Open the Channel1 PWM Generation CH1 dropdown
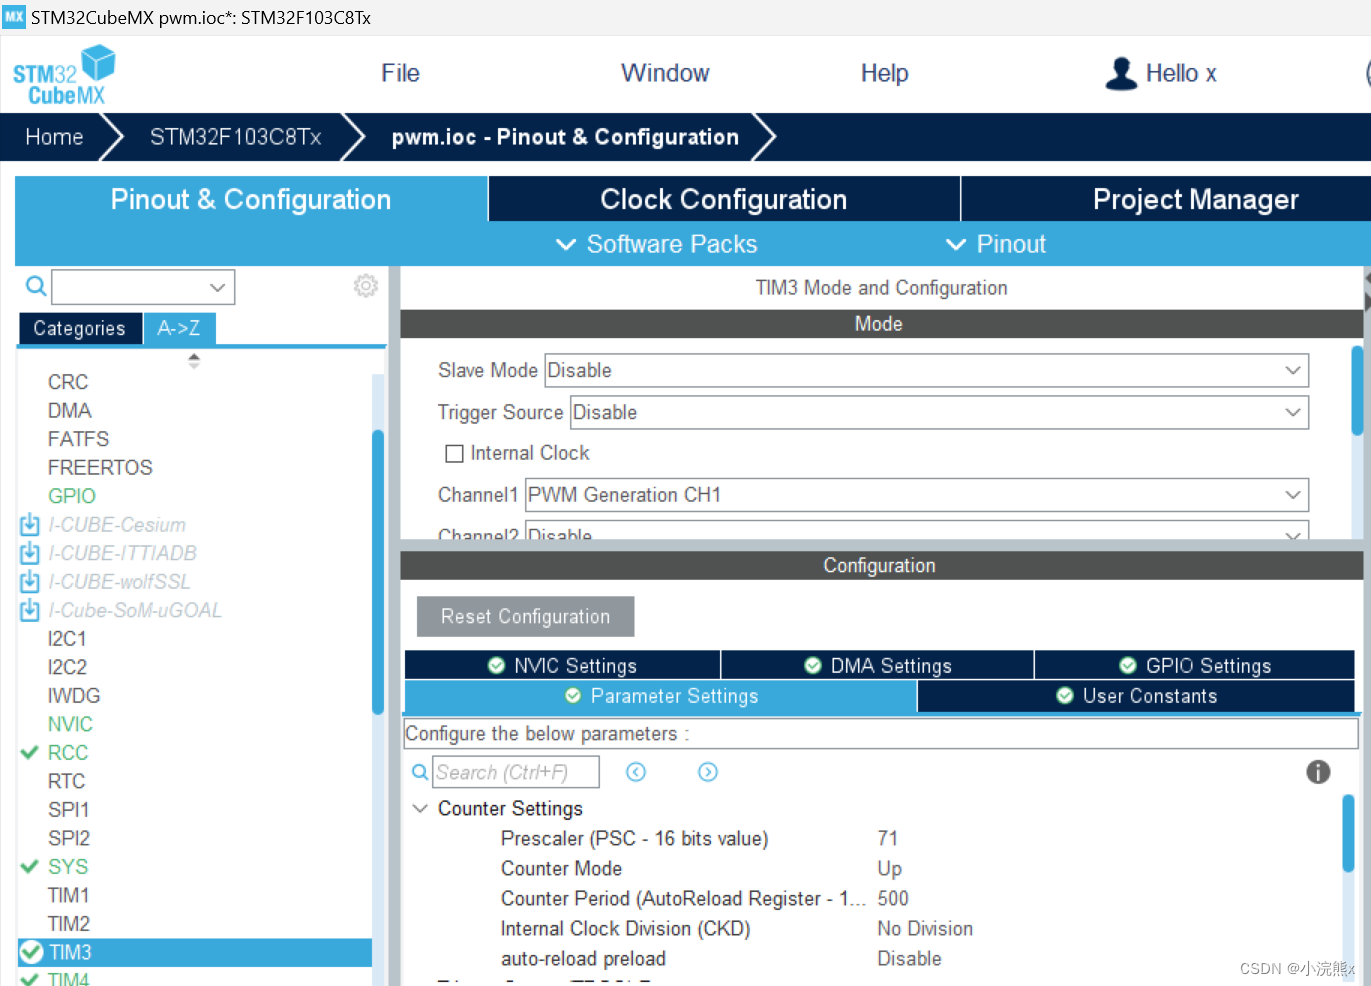The image size is (1371, 986). coord(917,495)
